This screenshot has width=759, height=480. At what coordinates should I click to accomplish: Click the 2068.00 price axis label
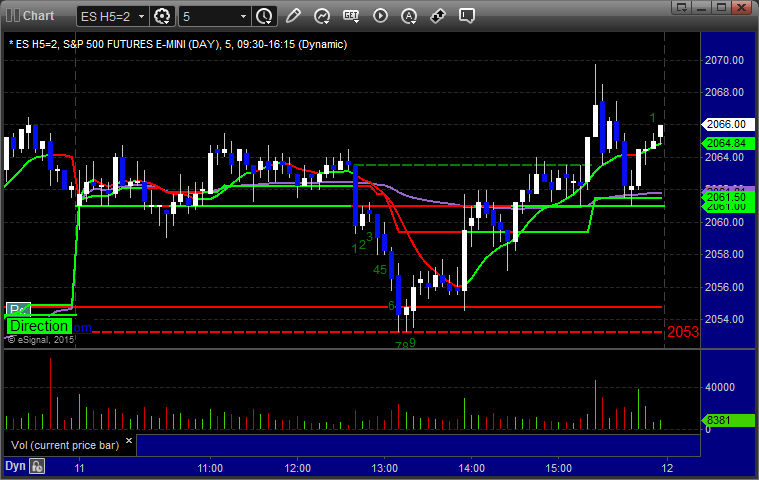(x=724, y=92)
